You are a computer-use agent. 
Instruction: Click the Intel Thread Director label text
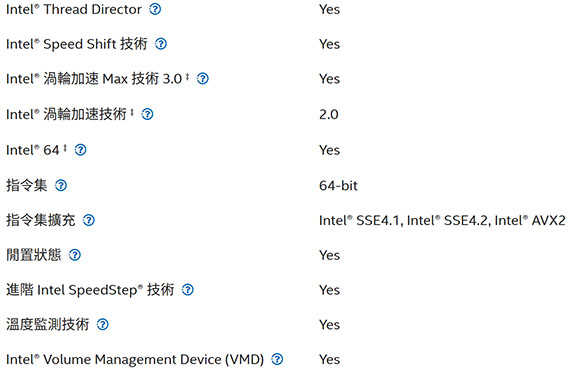pyautogui.click(x=74, y=9)
